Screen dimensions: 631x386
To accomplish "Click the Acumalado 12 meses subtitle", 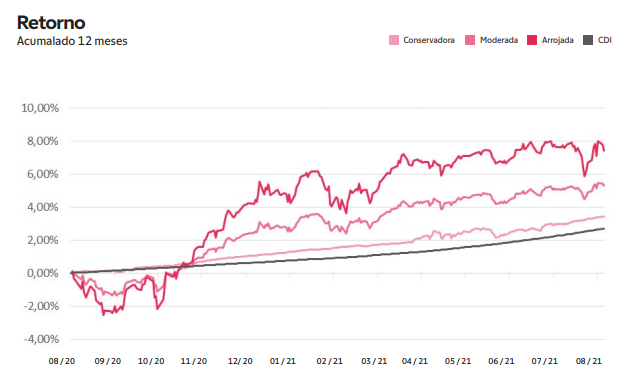I will click(72, 41).
